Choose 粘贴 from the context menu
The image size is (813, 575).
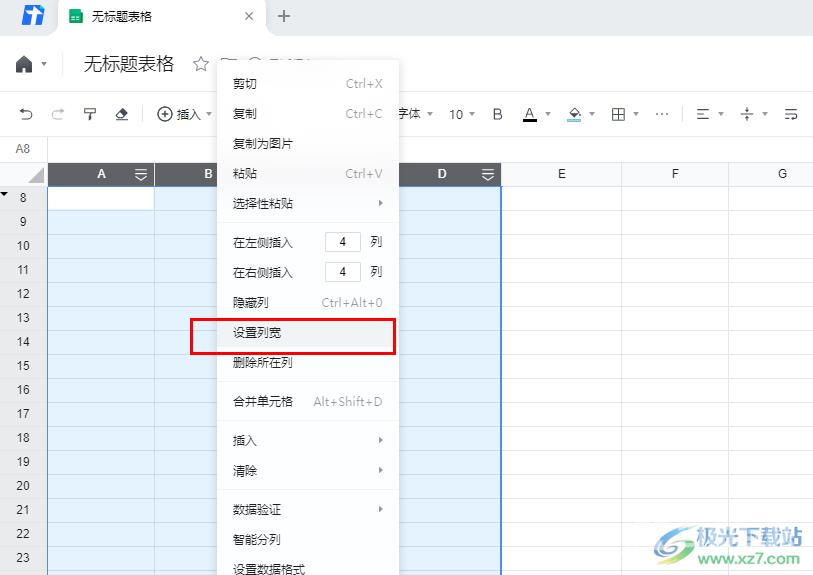pos(308,174)
